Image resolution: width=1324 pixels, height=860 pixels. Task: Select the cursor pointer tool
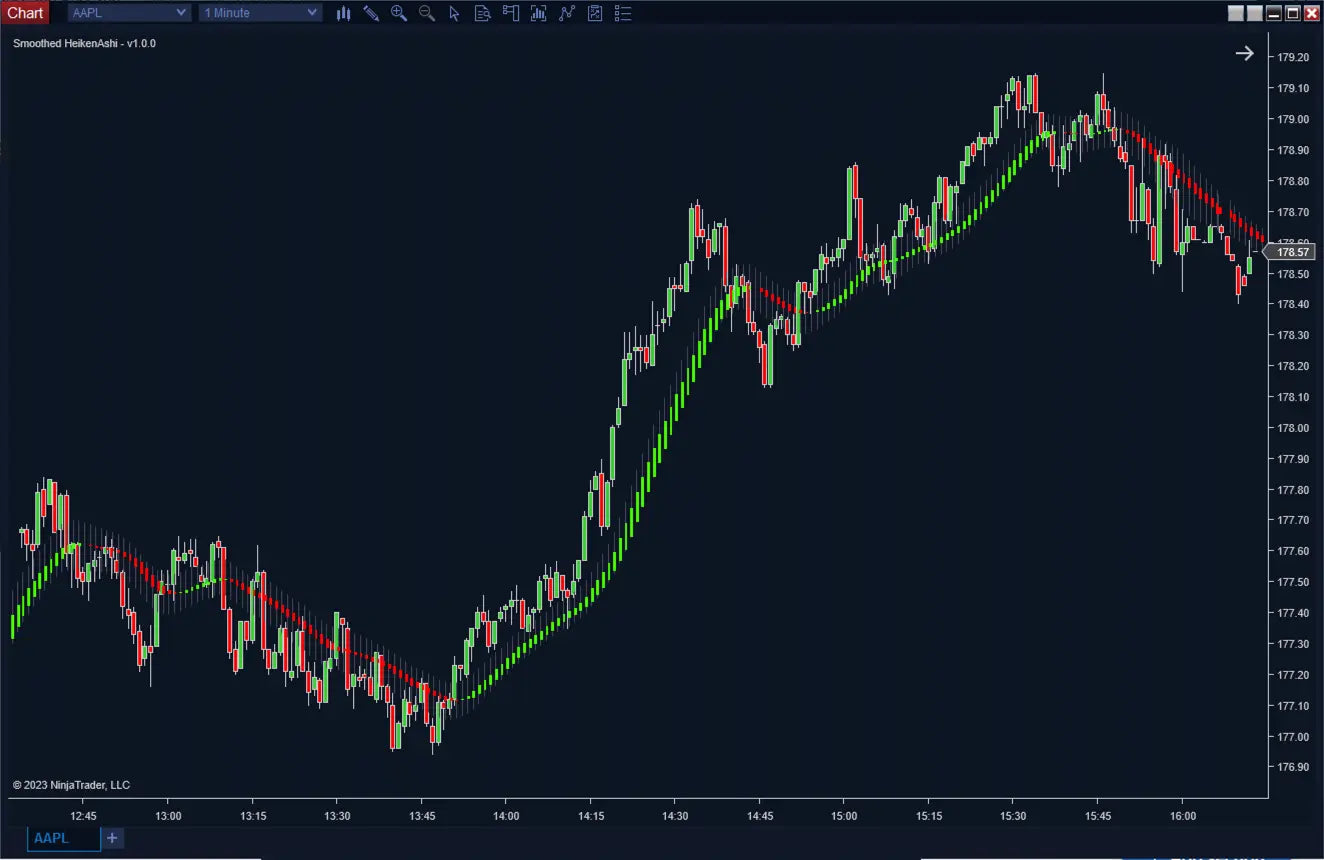tap(455, 13)
